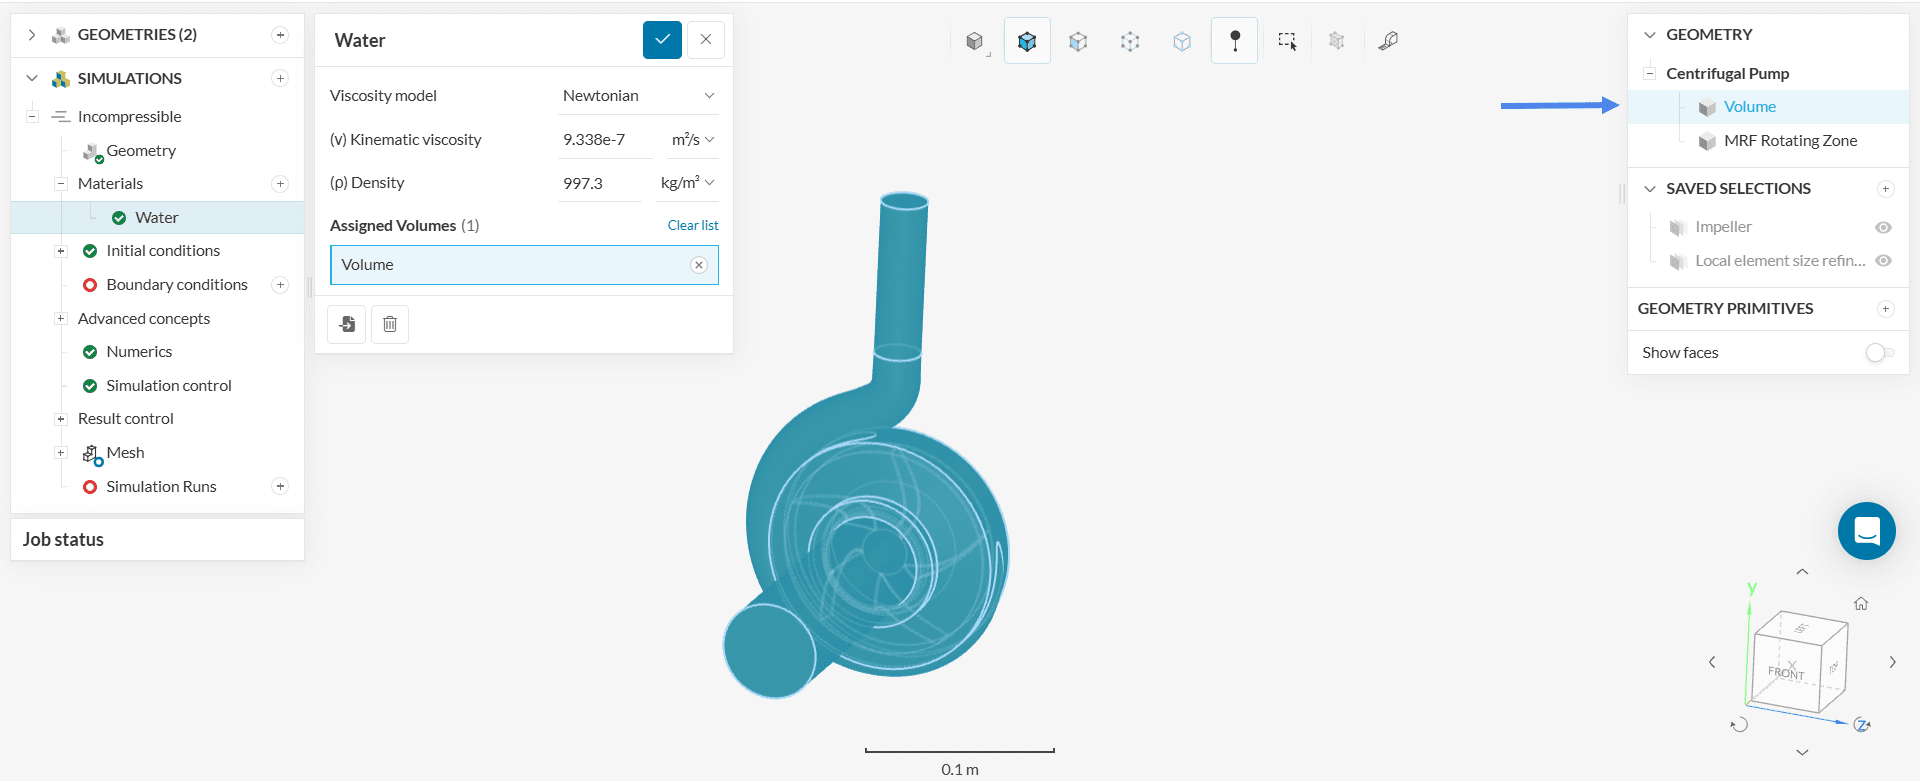
Task: Select the pin probe point tool
Action: pyautogui.click(x=1234, y=41)
